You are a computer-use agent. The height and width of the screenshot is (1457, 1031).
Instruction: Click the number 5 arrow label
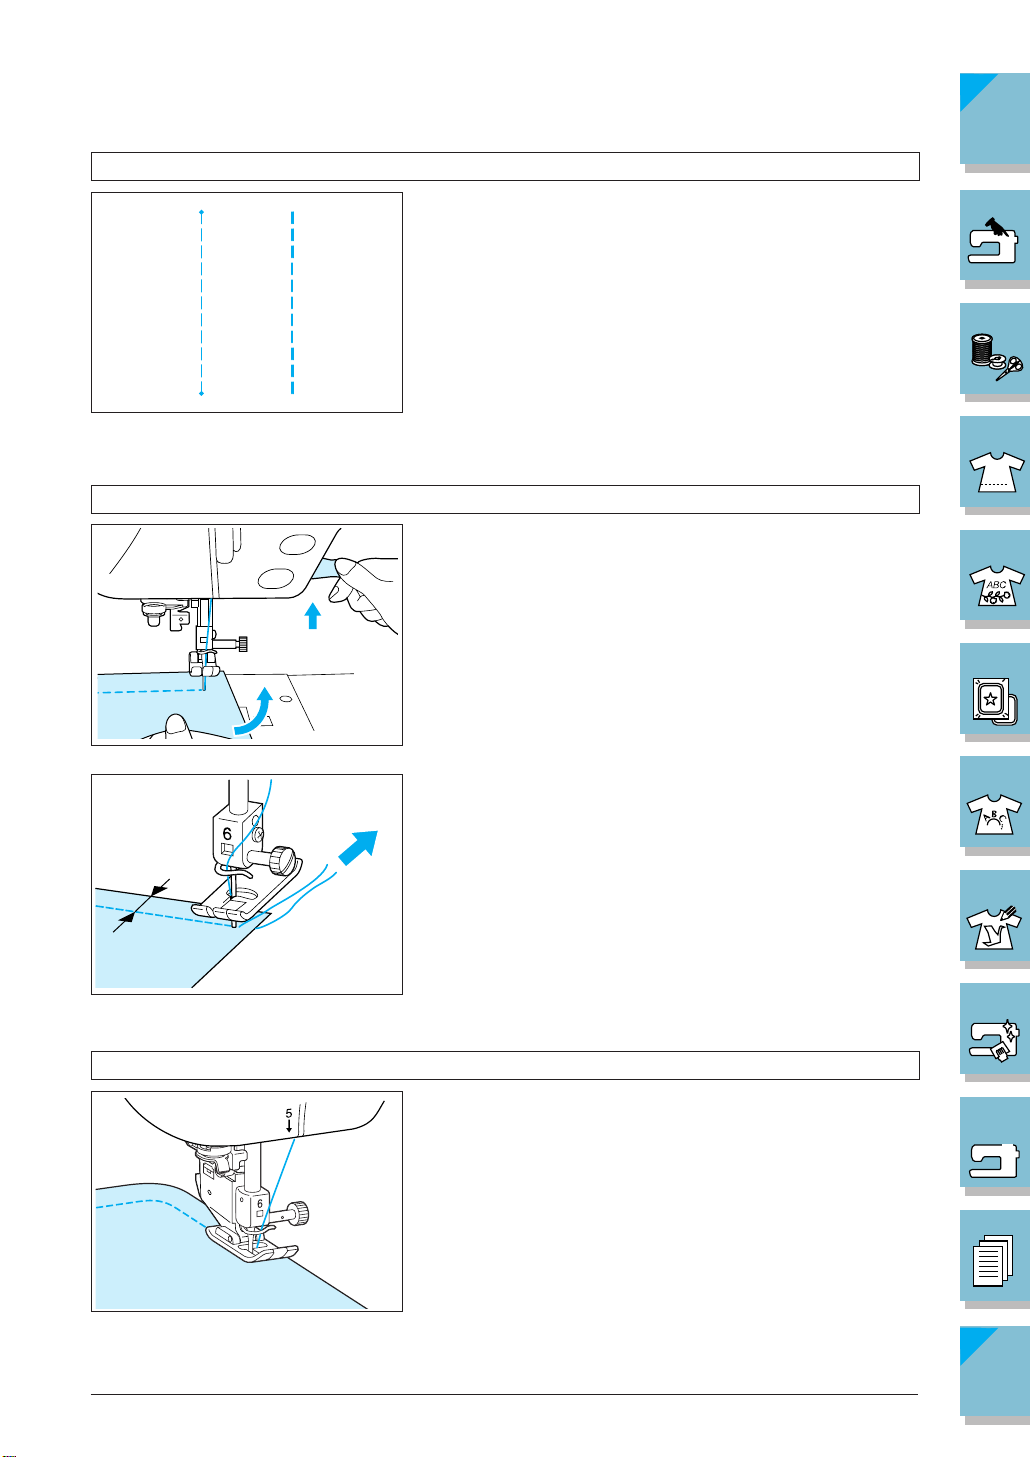pos(289,1119)
